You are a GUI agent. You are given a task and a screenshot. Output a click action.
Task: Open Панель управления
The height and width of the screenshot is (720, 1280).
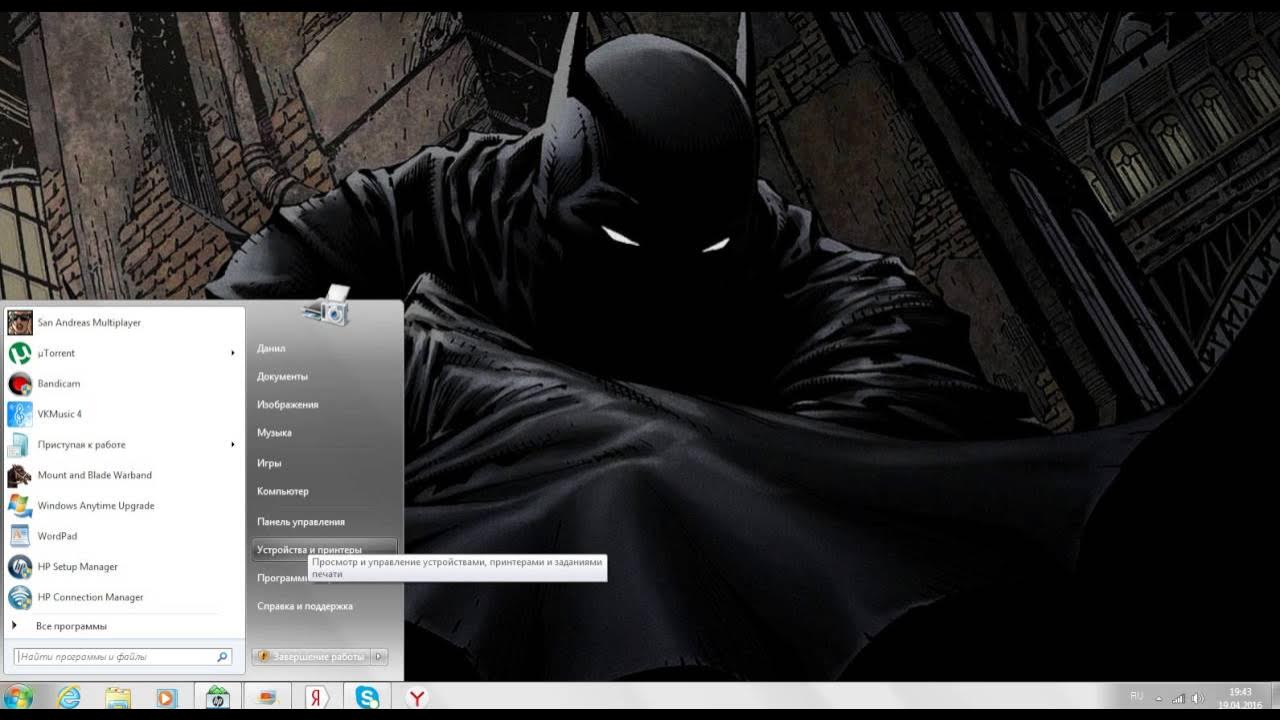(301, 522)
